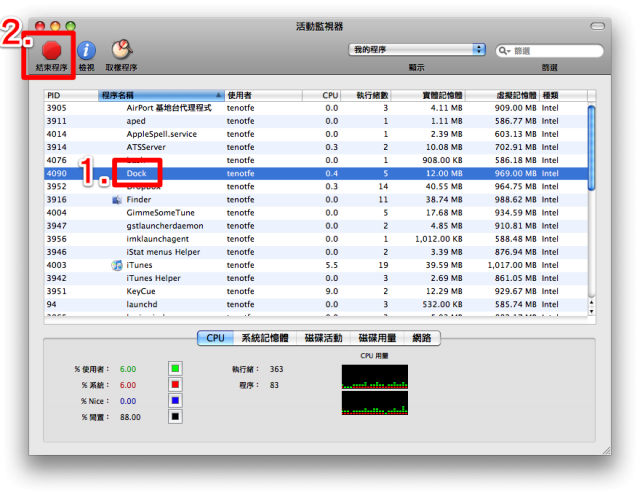The width and height of the screenshot is (640, 495).
Task: Select the Dock process row
Action: pyautogui.click(x=316, y=173)
